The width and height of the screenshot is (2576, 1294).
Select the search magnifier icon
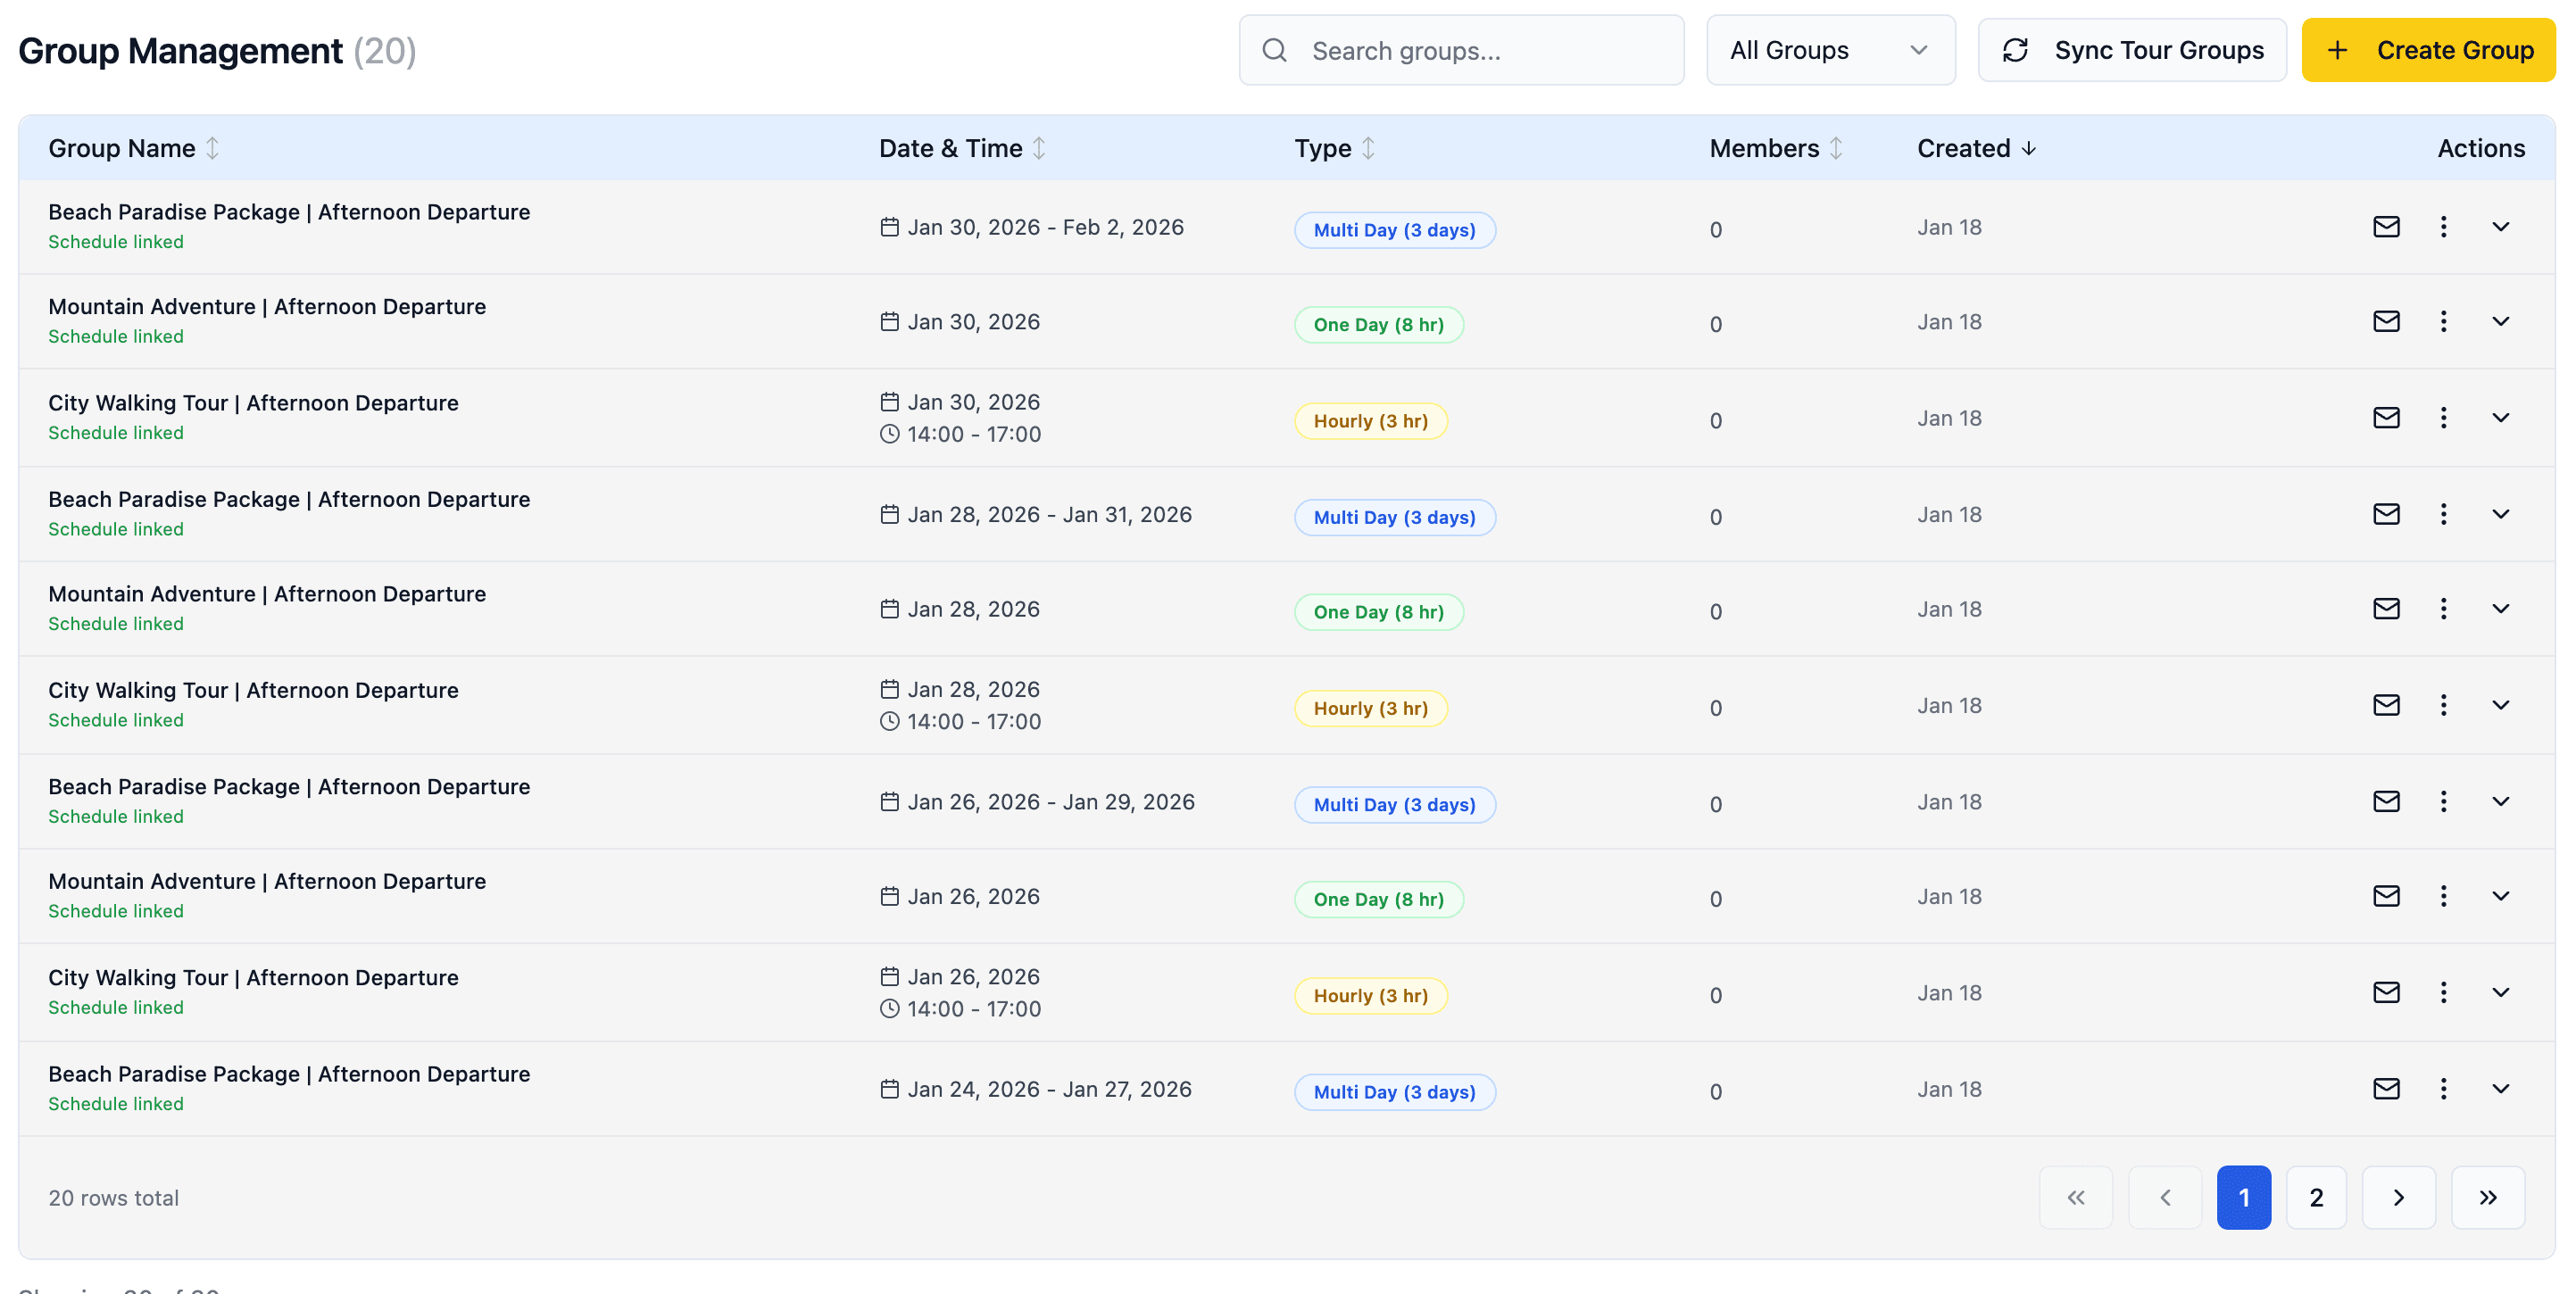(1274, 49)
